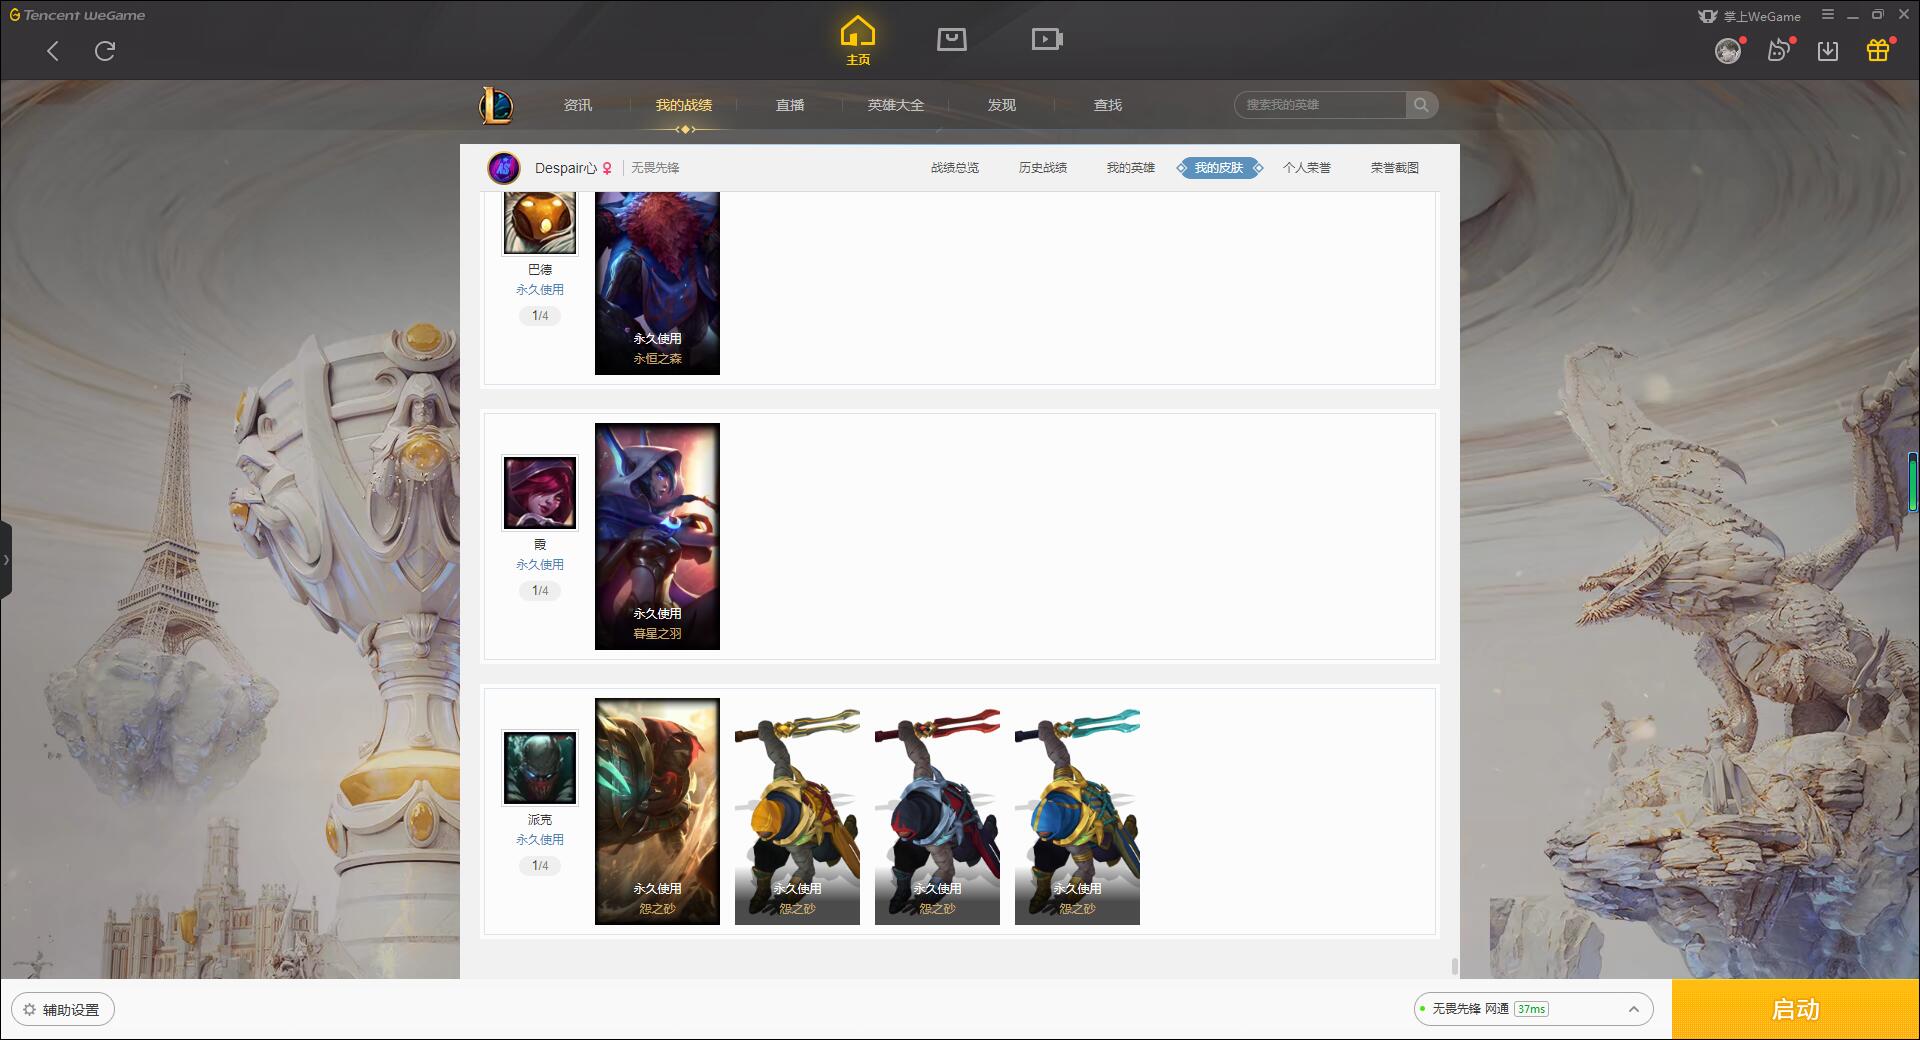Expand the left side panel arrow

6,560
